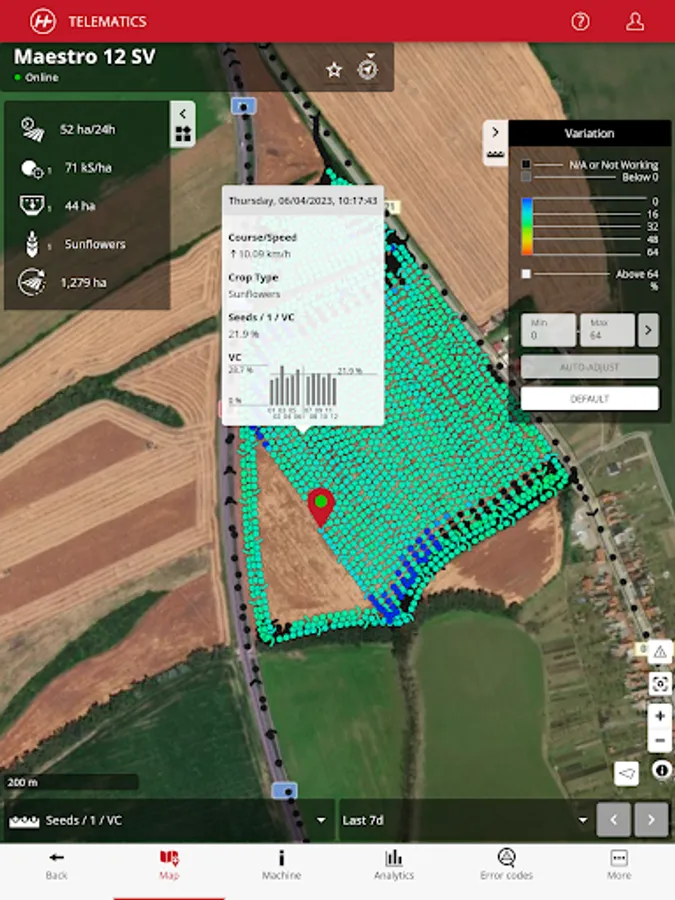Zoom in the map with plus
The width and height of the screenshot is (675, 900).
(660, 716)
